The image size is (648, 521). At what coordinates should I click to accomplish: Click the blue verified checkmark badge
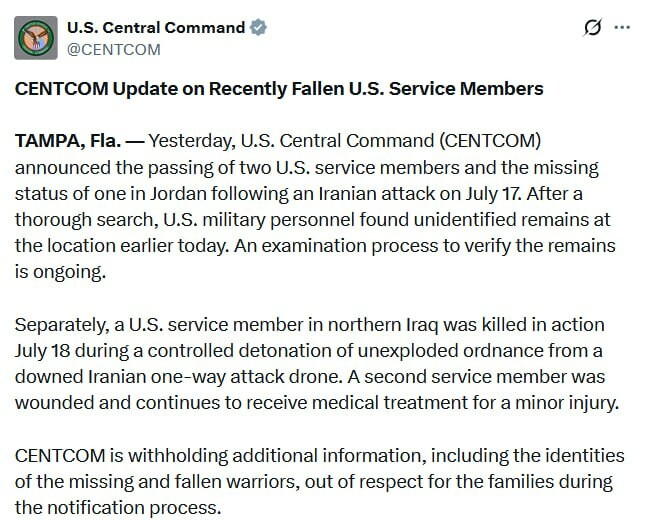[x=258, y=28]
